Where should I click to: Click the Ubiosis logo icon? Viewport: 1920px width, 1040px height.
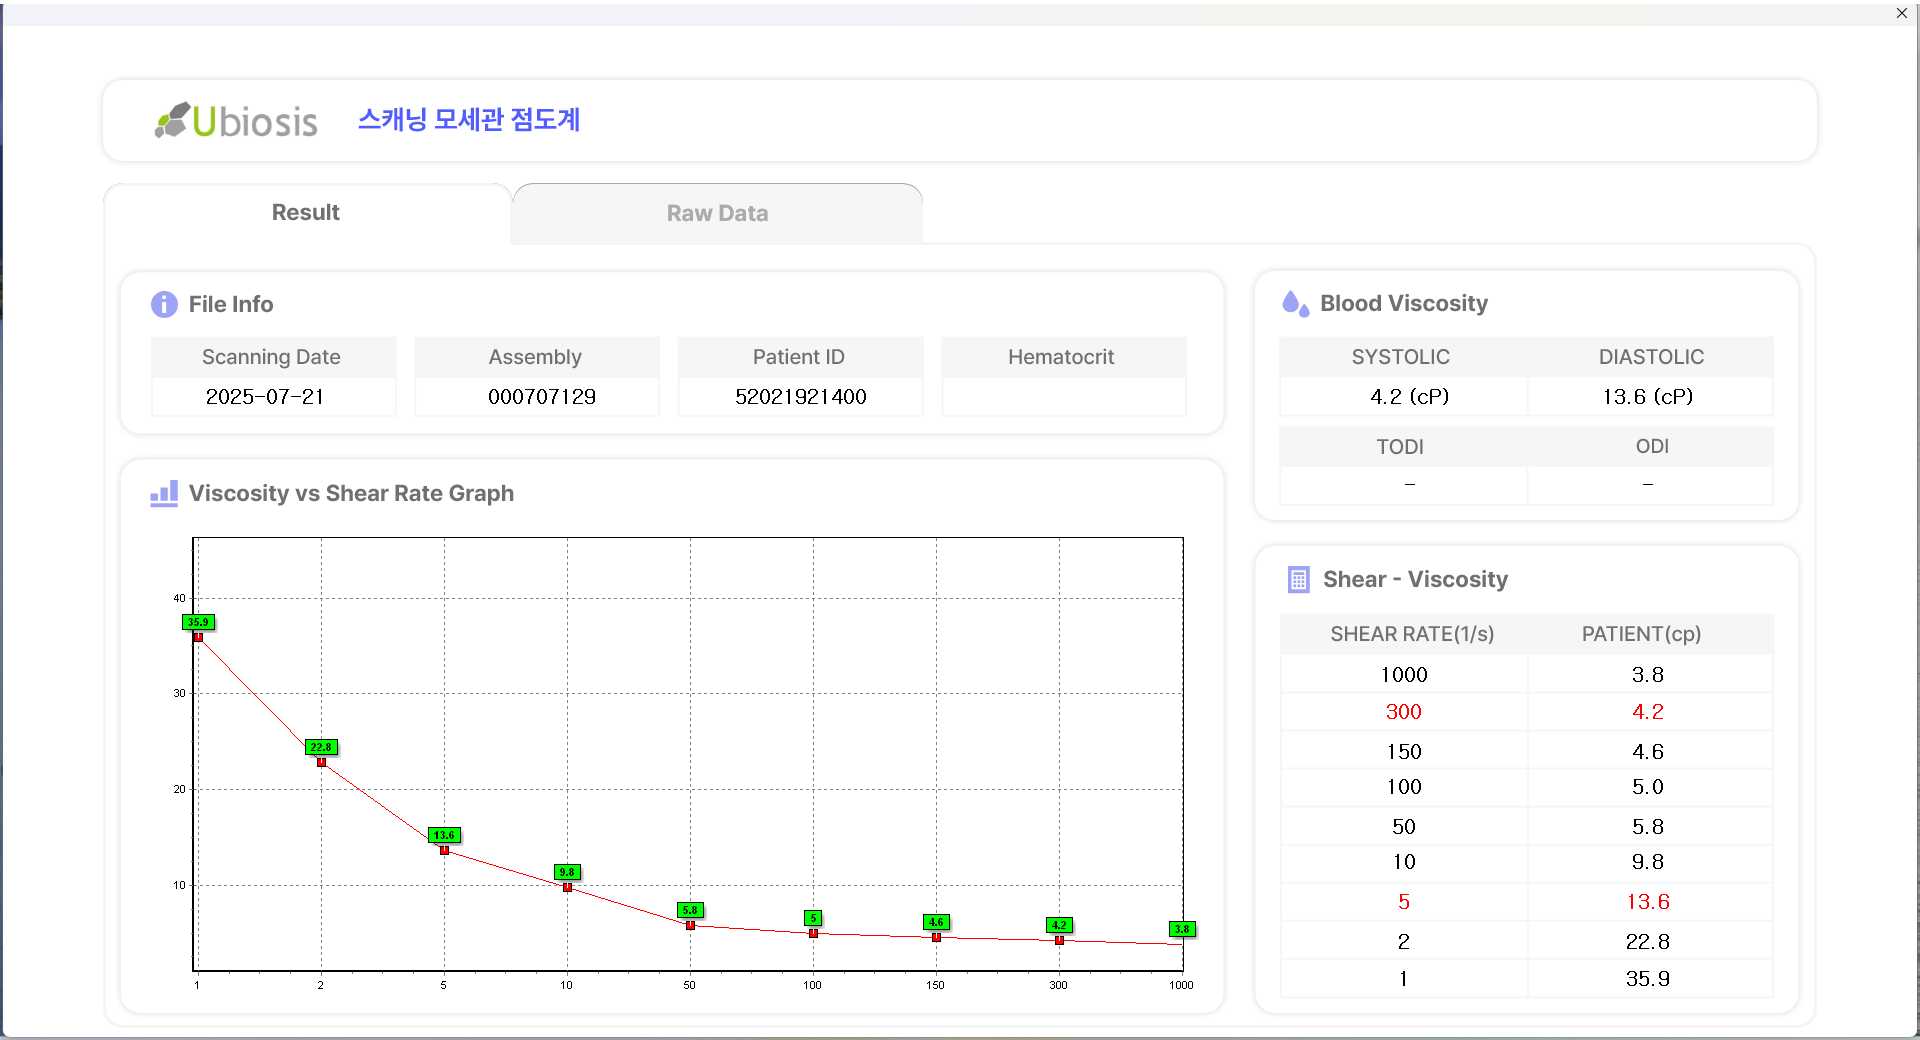[172, 120]
